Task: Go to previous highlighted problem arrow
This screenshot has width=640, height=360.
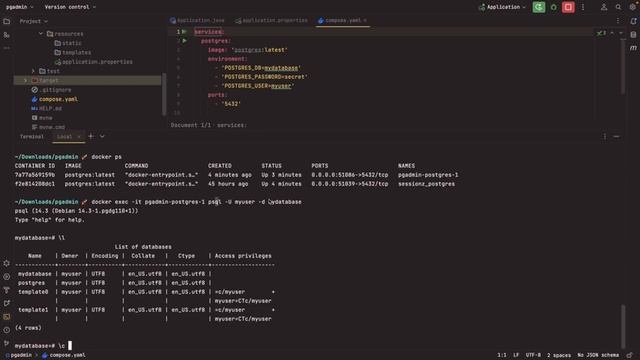Action: click(612, 33)
